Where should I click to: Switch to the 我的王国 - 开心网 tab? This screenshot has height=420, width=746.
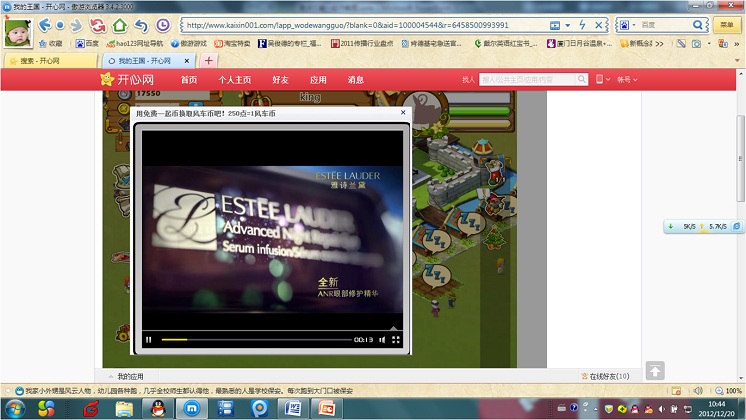click(149, 61)
